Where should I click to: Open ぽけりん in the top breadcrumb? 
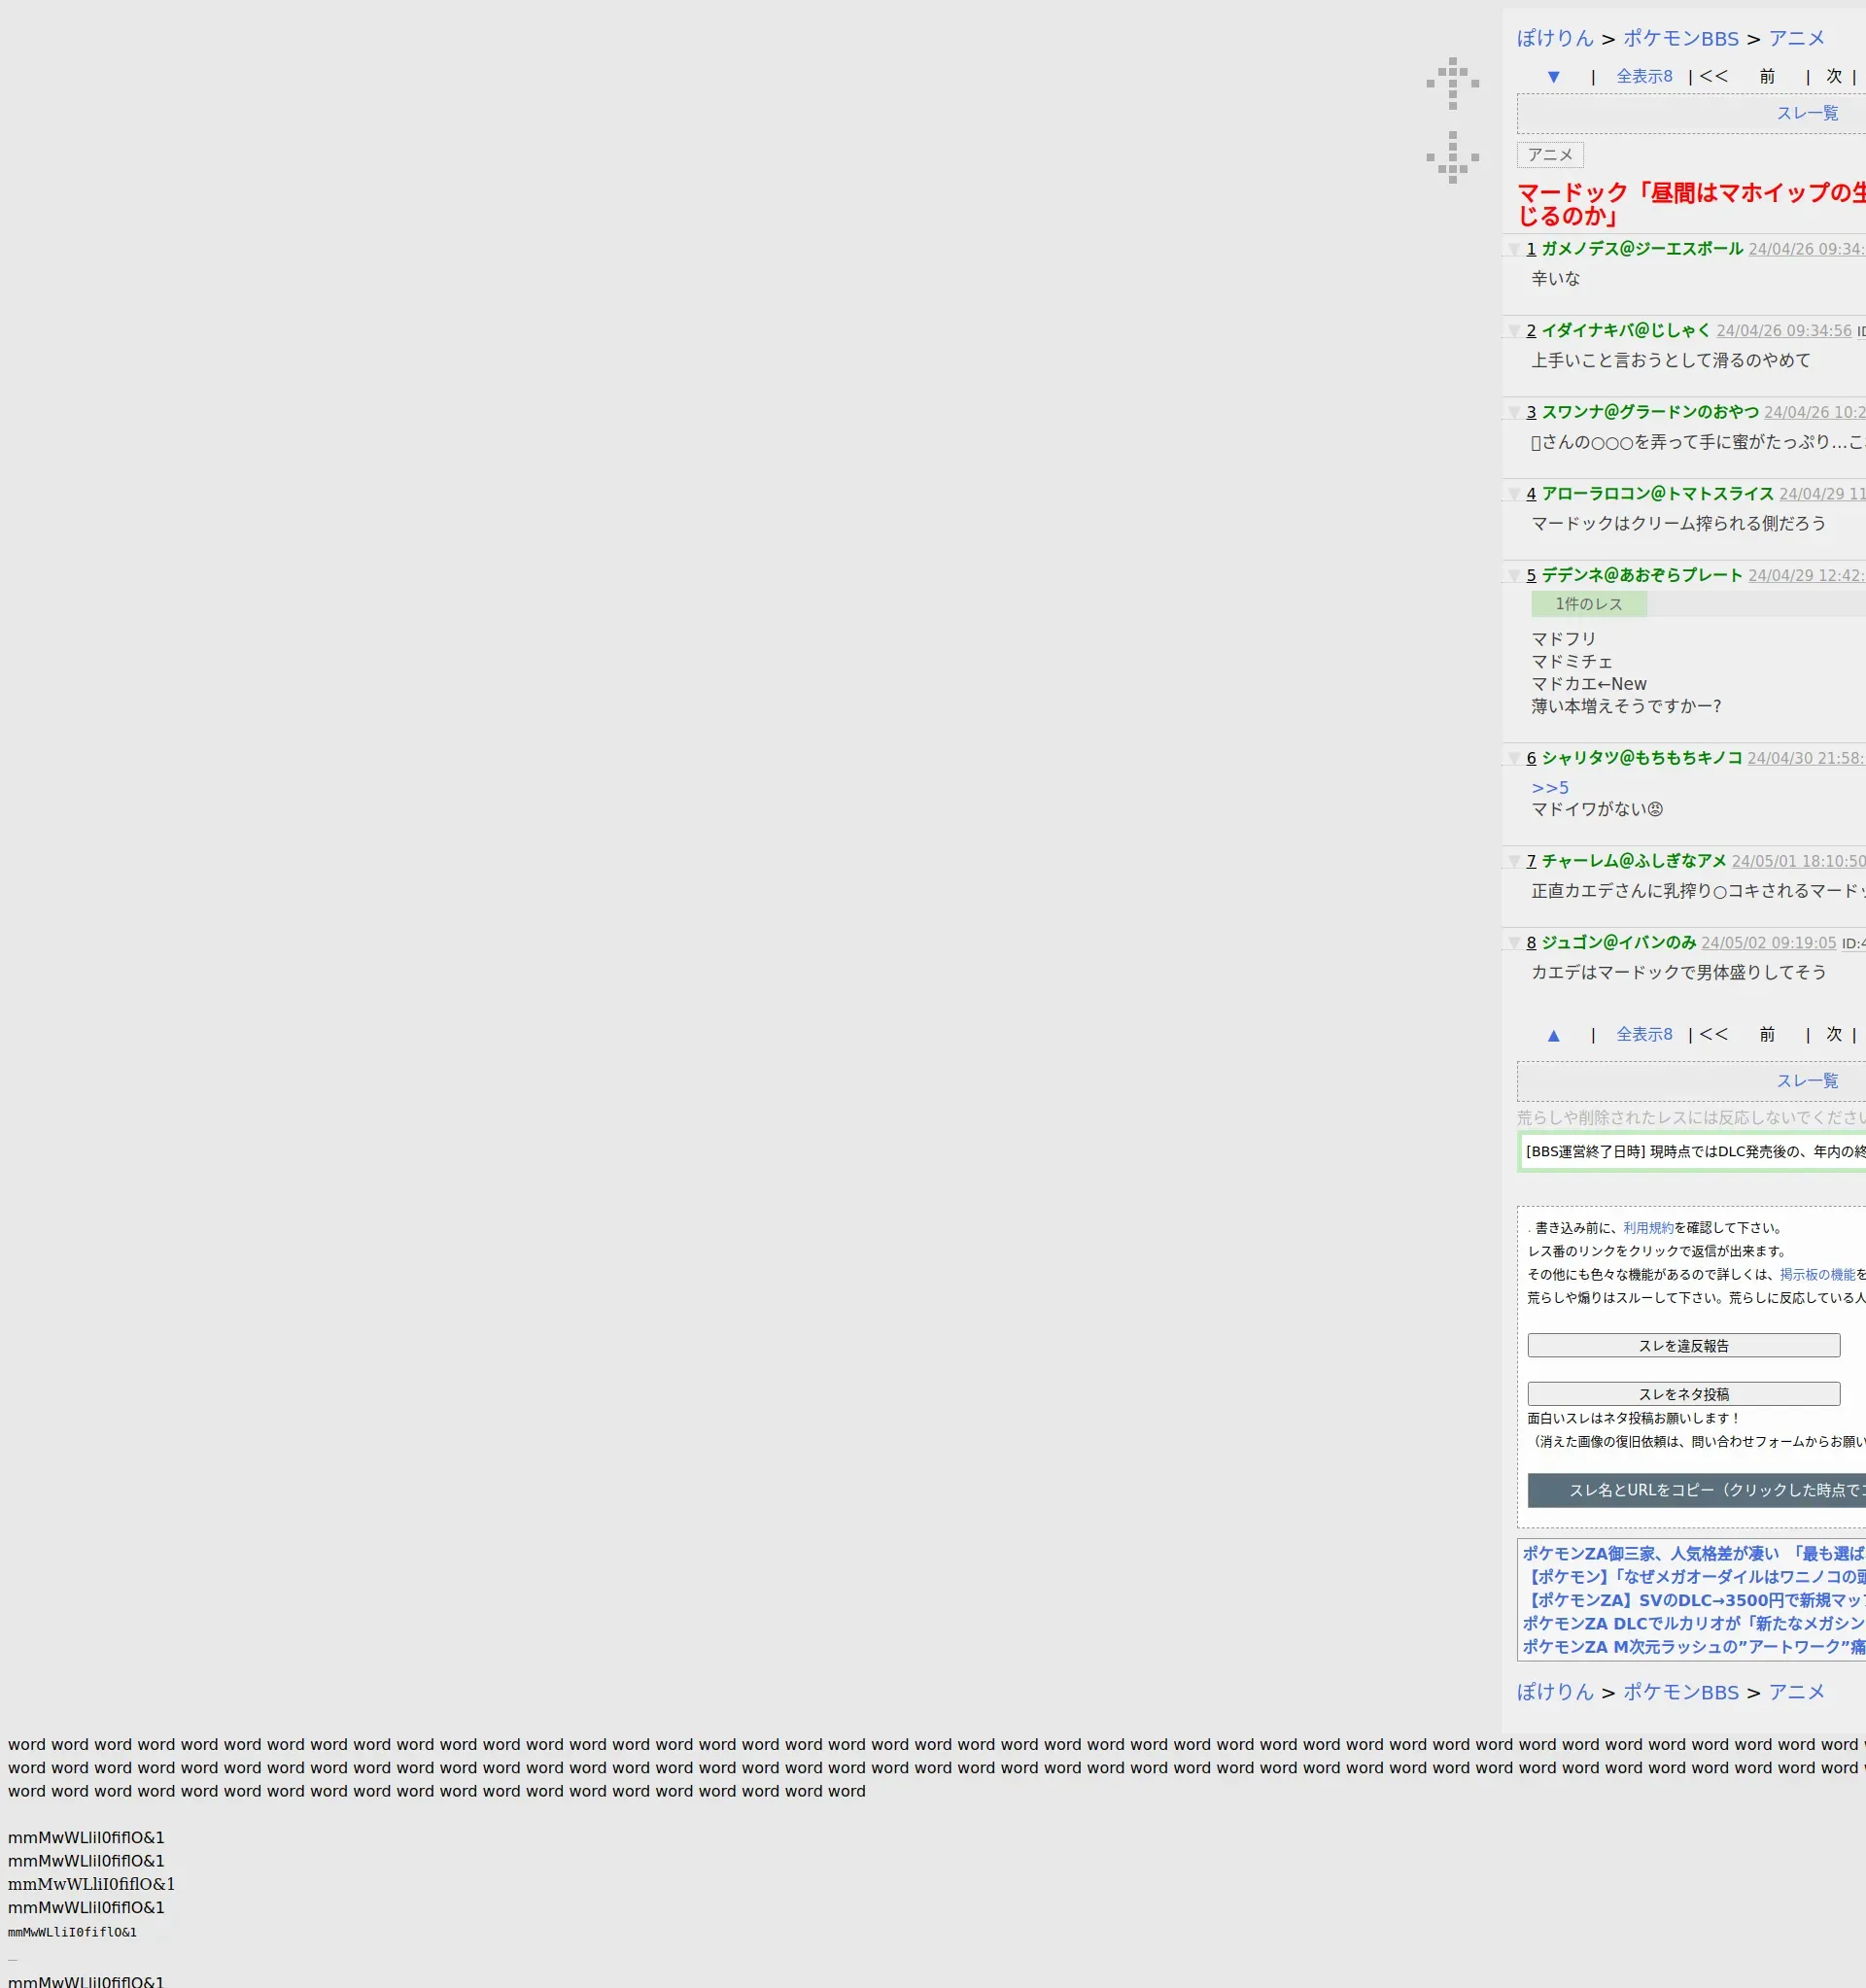point(1555,39)
